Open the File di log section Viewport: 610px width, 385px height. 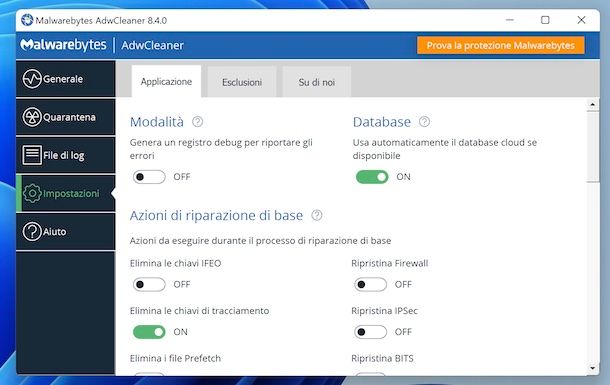[65, 155]
